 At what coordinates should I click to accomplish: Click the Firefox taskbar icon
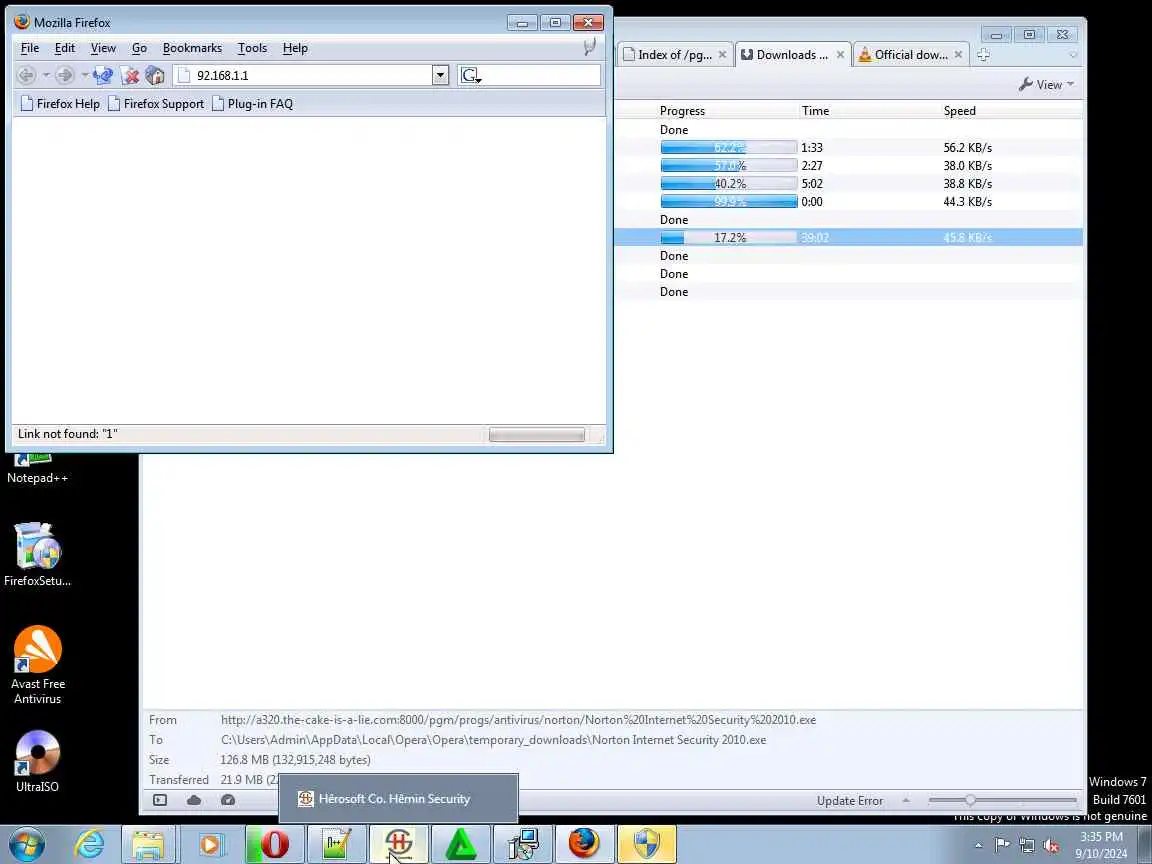point(584,844)
